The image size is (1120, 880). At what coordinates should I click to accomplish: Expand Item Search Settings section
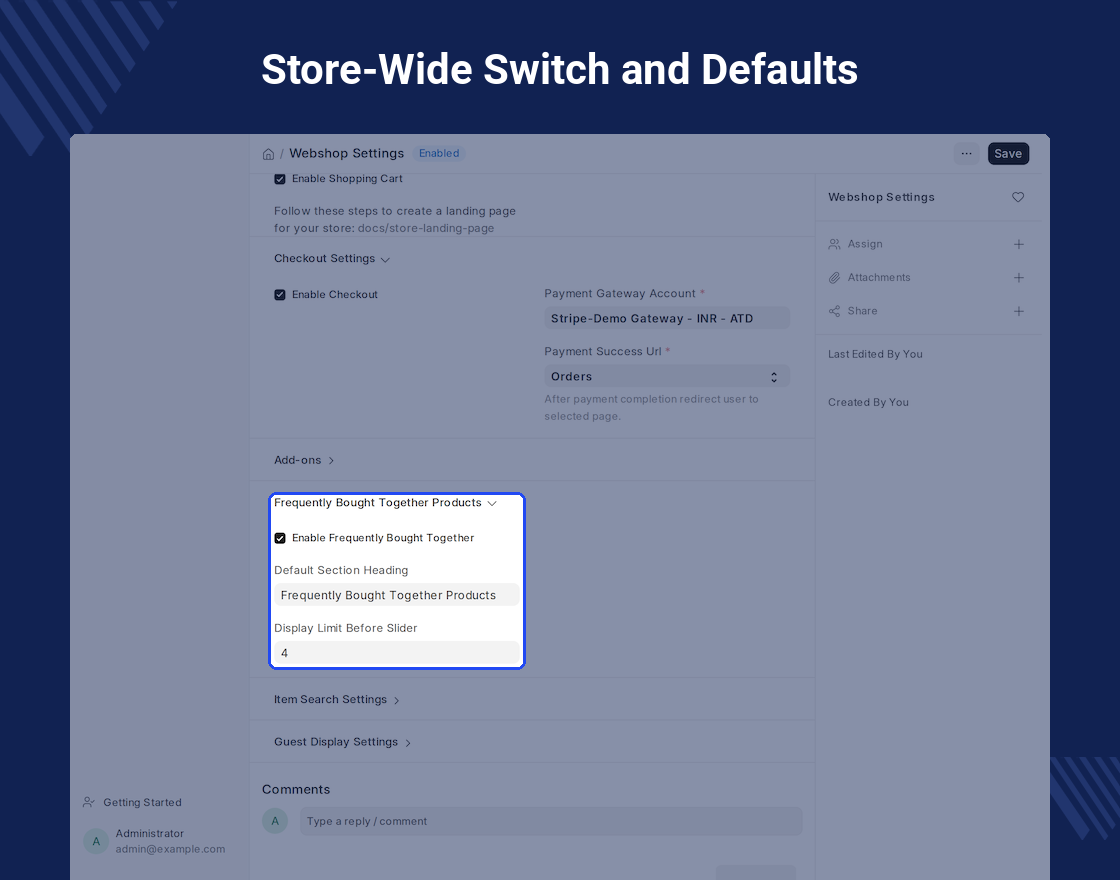tap(336, 699)
